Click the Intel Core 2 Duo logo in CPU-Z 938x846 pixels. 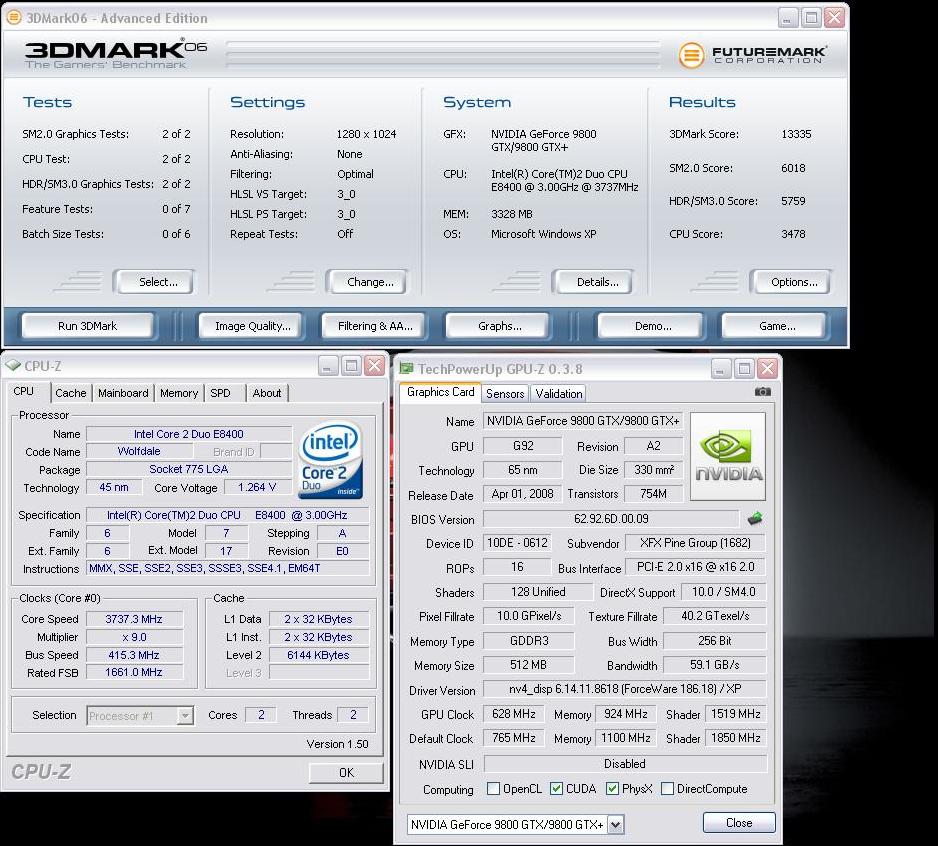point(330,460)
